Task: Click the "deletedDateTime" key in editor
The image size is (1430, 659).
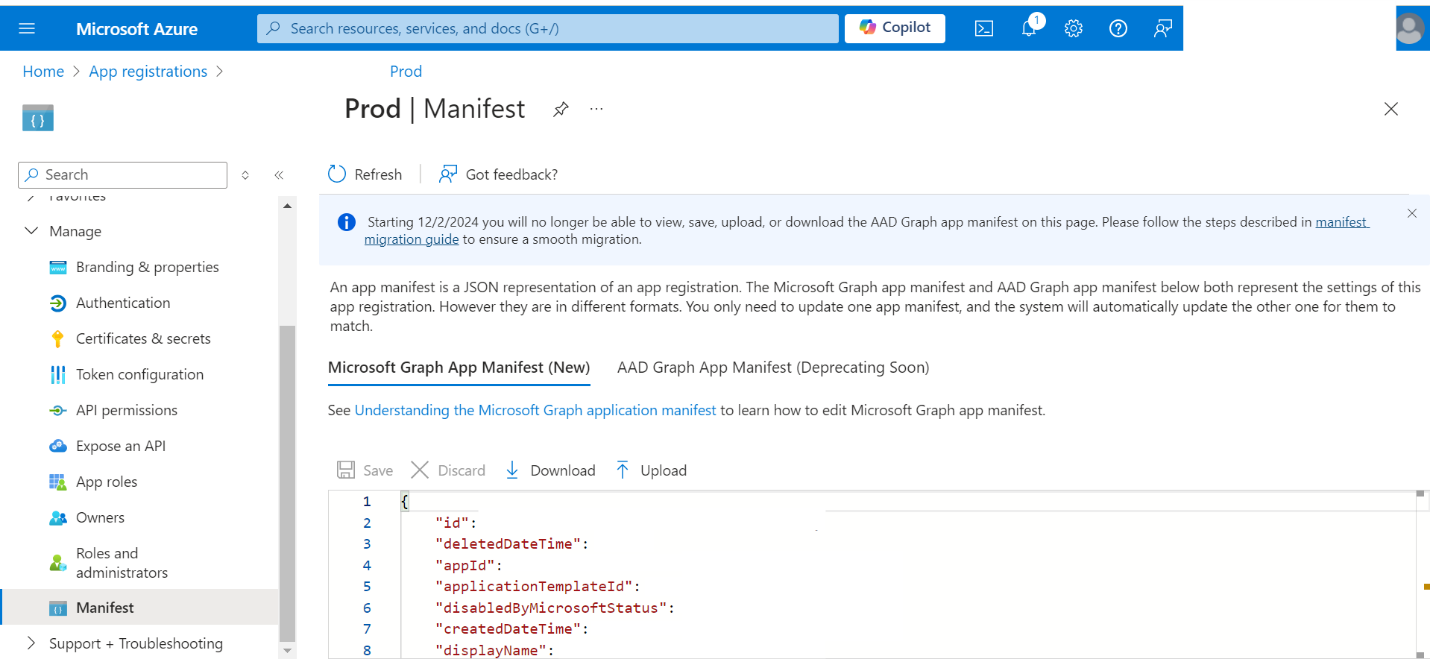Action: [x=513, y=544]
